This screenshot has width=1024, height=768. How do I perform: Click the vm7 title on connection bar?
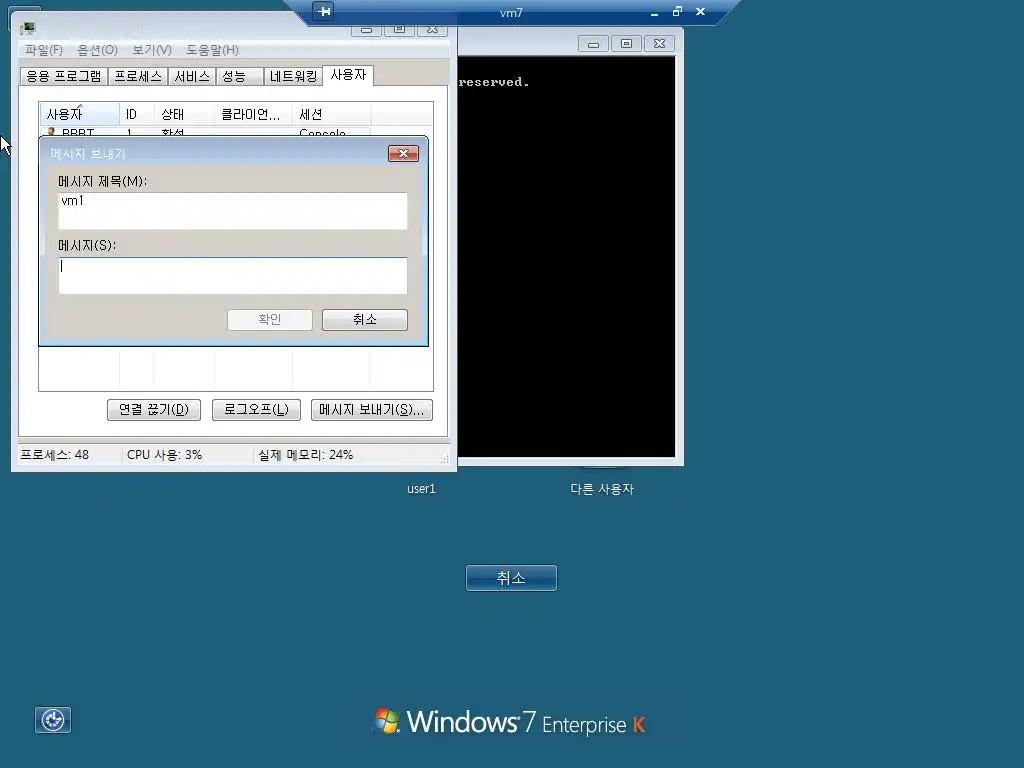[511, 12]
